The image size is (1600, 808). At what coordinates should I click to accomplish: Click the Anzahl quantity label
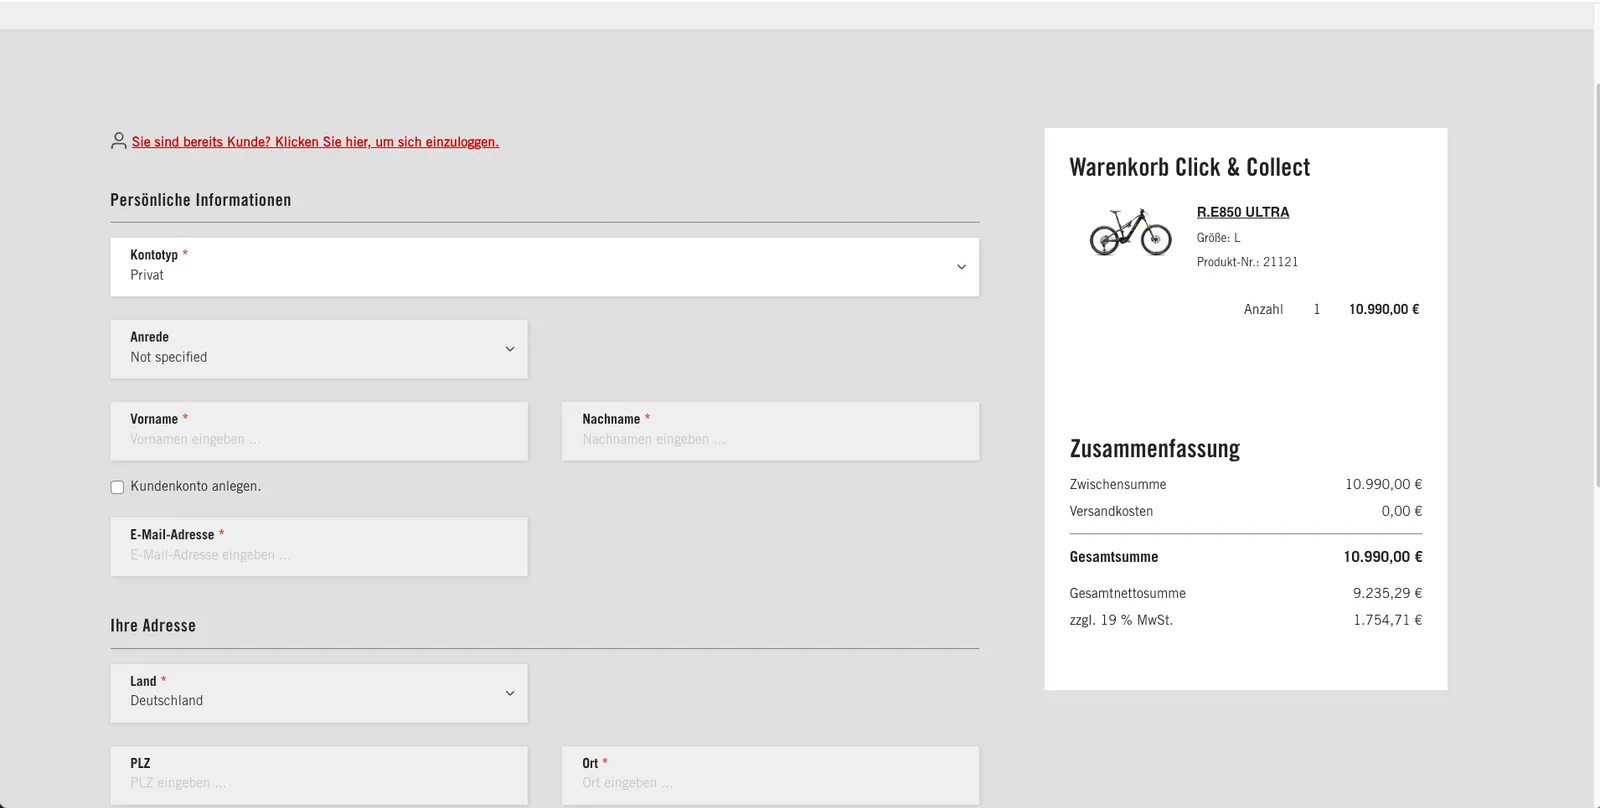click(1263, 310)
